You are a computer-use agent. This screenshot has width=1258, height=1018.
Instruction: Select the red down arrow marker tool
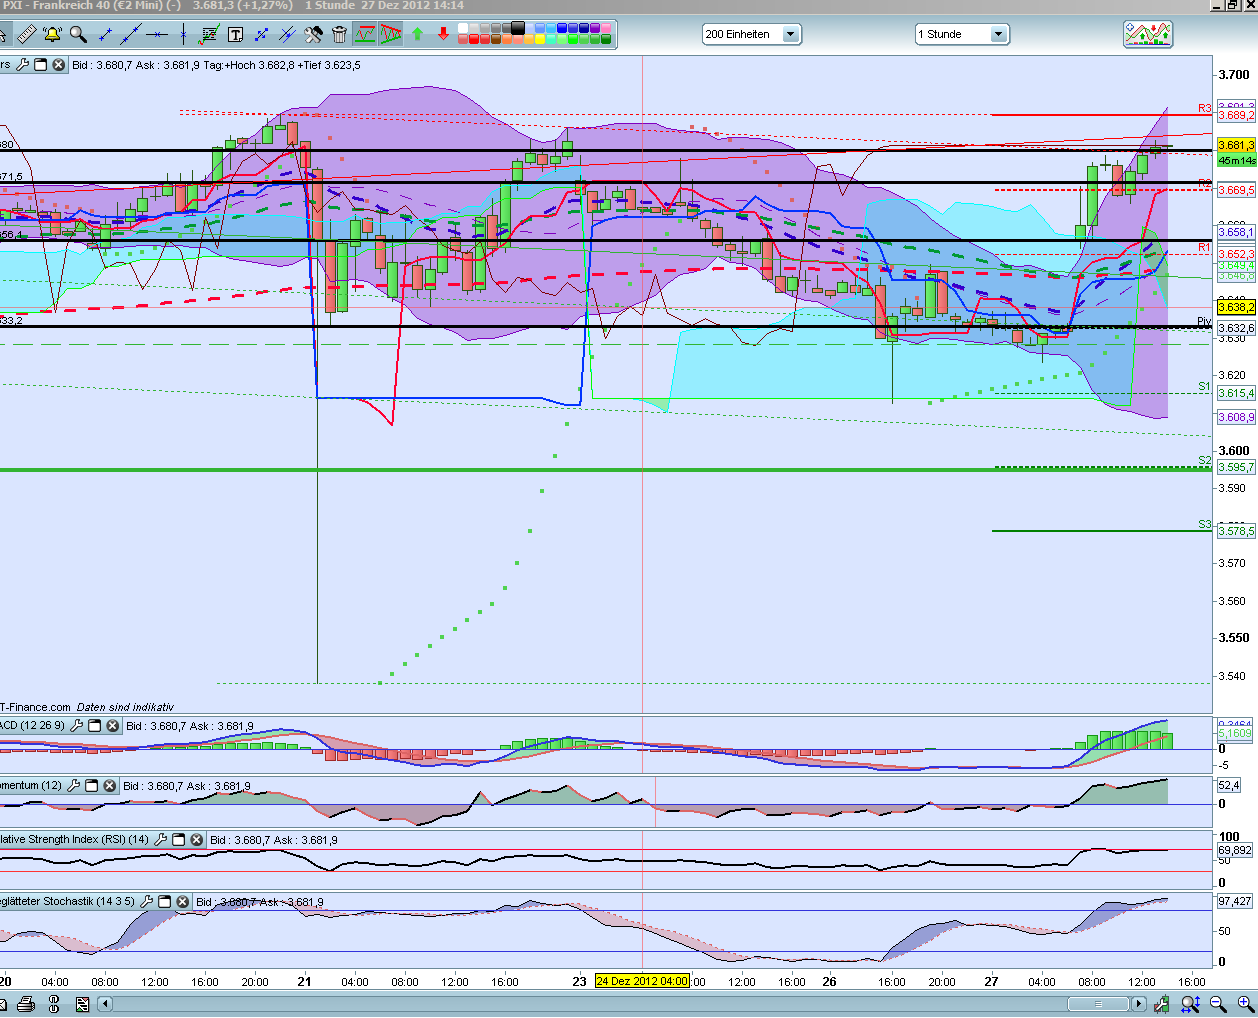(x=443, y=34)
